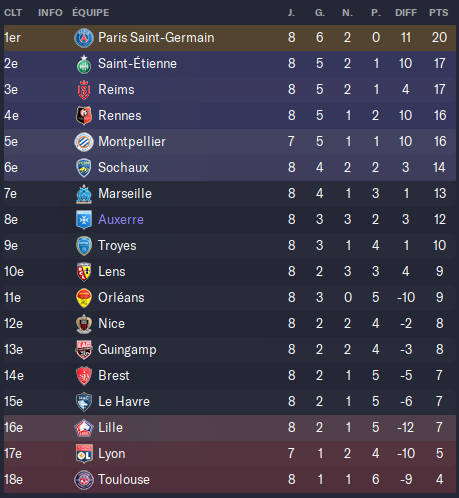
Task: Click the Marseille club logo
Action: coord(84,194)
